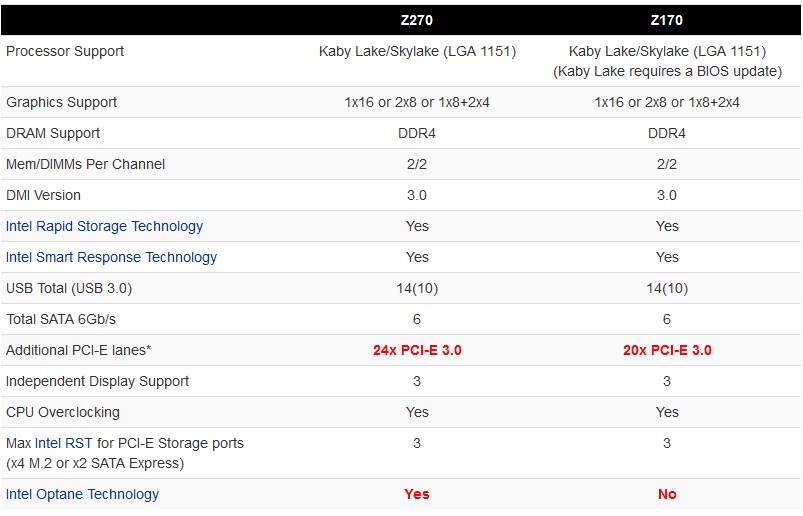
Task: Click the Independent Display Support label
Action: pos(97,381)
